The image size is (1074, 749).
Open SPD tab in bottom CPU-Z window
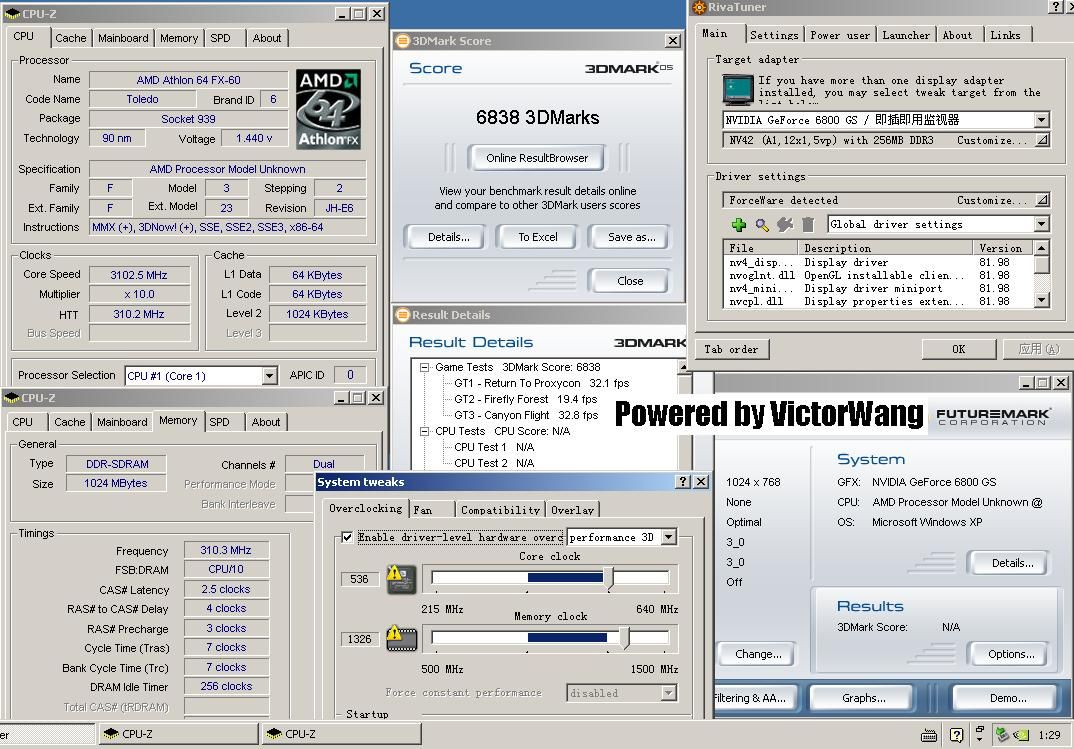[x=219, y=422]
